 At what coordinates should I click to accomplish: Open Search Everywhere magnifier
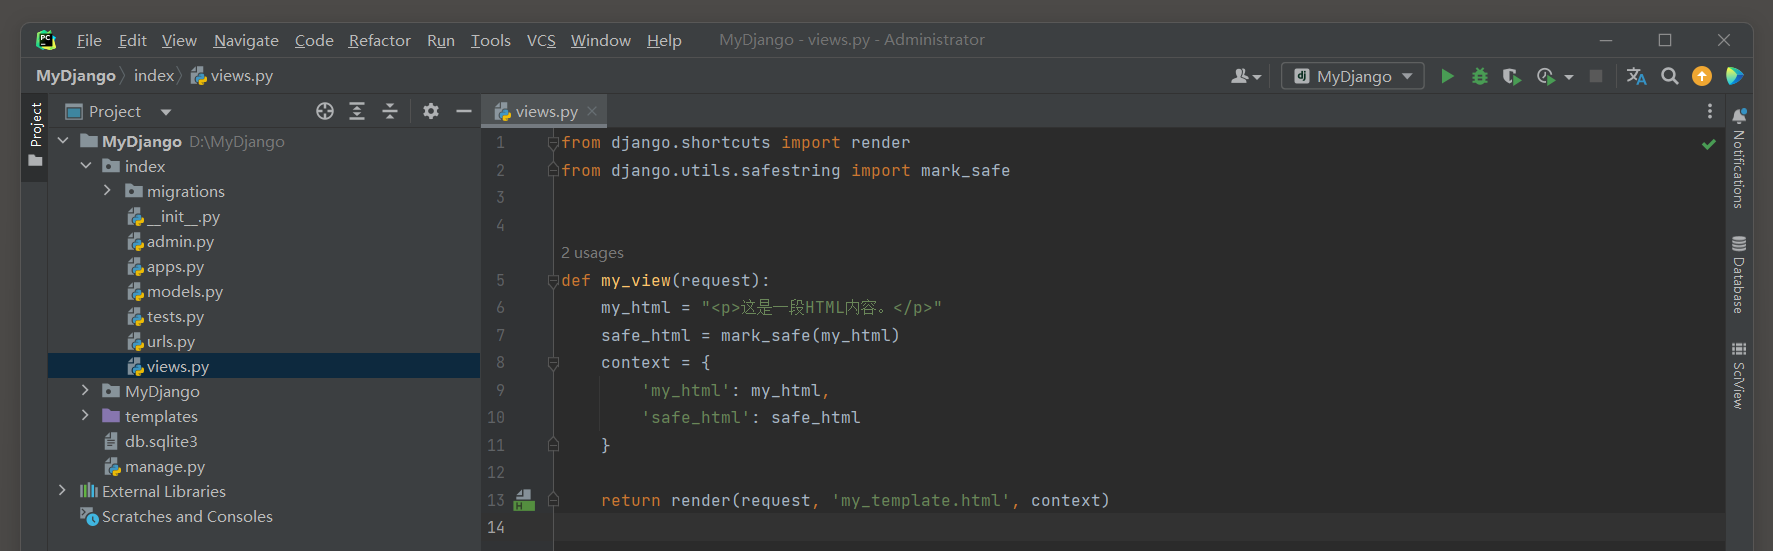point(1669,76)
